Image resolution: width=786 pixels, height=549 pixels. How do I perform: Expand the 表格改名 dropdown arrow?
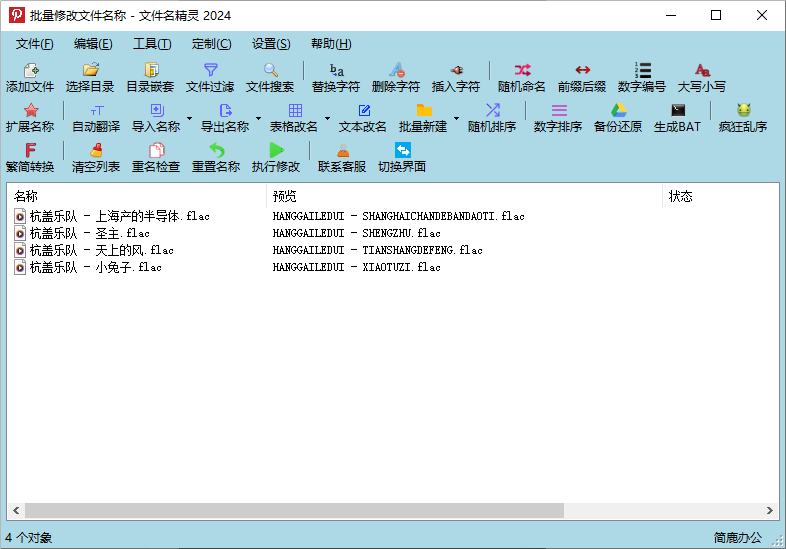click(x=327, y=119)
